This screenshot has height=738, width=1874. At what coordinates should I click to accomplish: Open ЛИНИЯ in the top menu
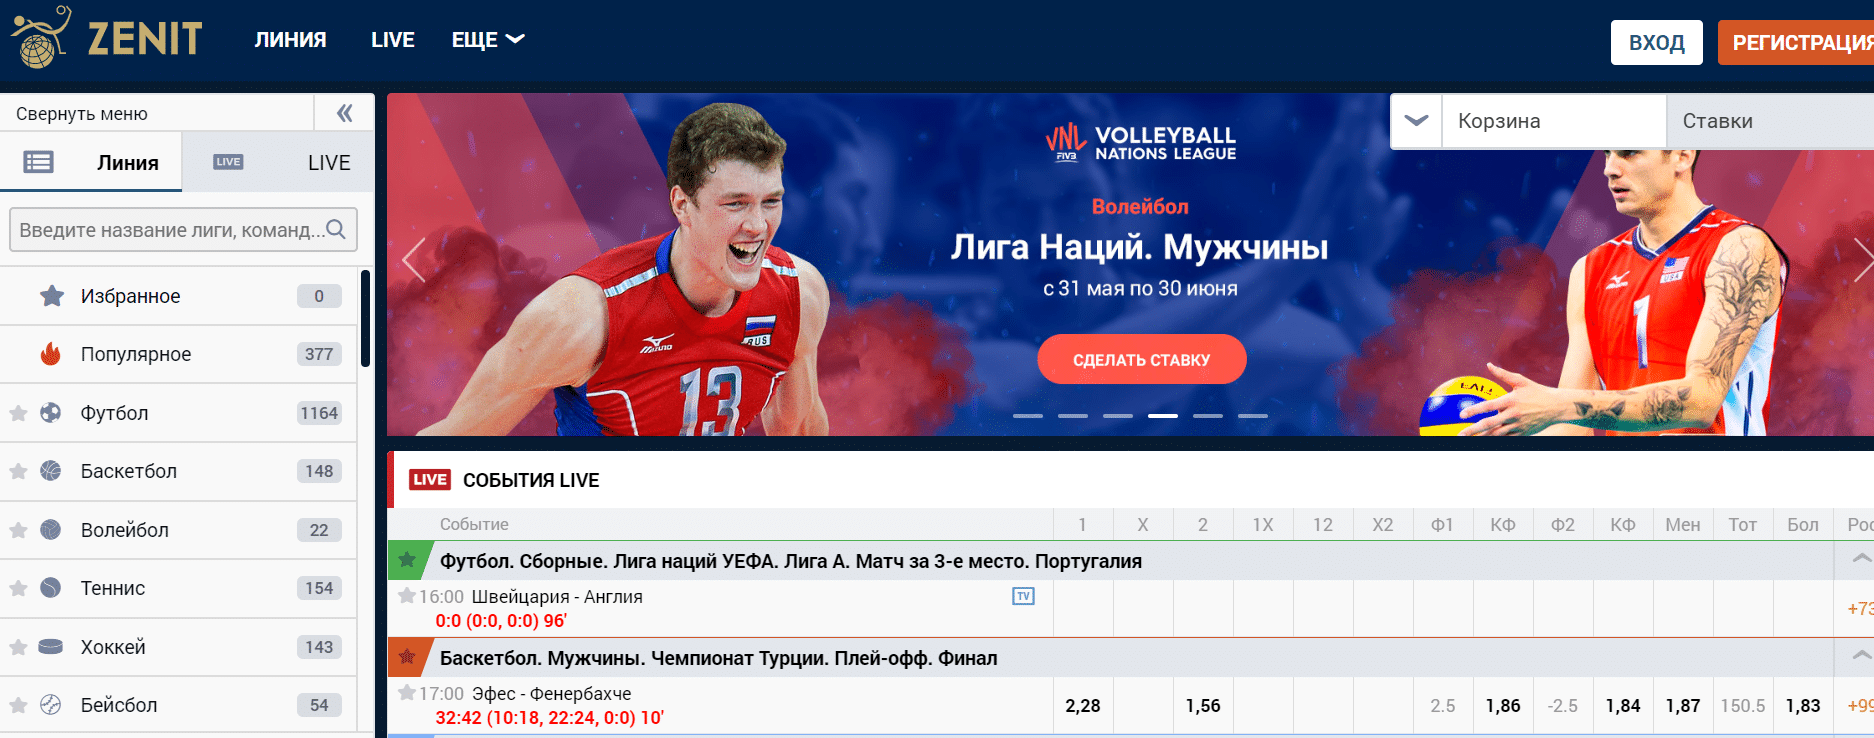pos(290,40)
